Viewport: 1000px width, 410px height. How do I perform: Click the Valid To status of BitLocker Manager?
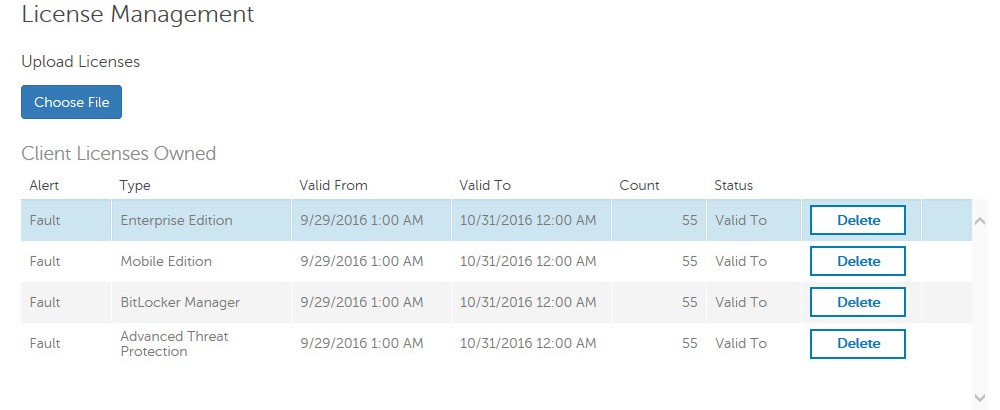point(741,302)
